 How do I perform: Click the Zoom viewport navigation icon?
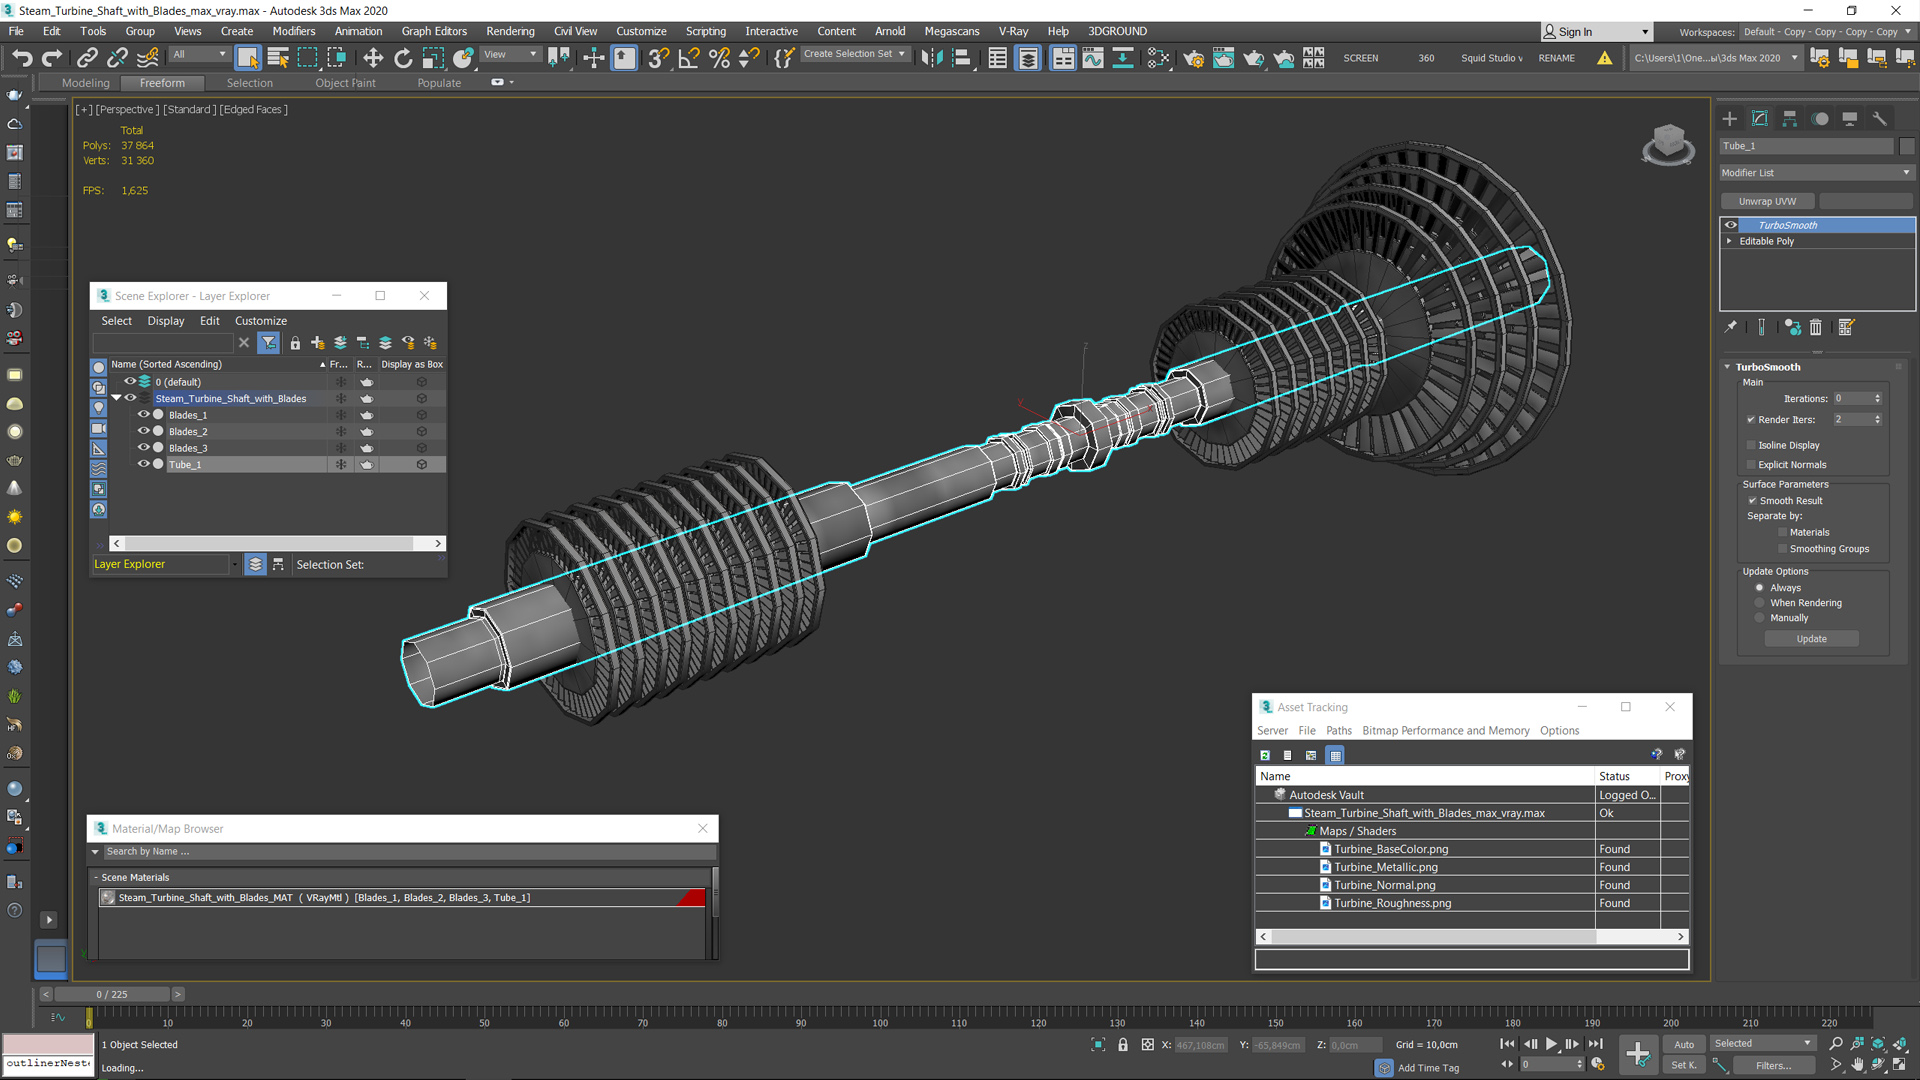pyautogui.click(x=1836, y=1044)
